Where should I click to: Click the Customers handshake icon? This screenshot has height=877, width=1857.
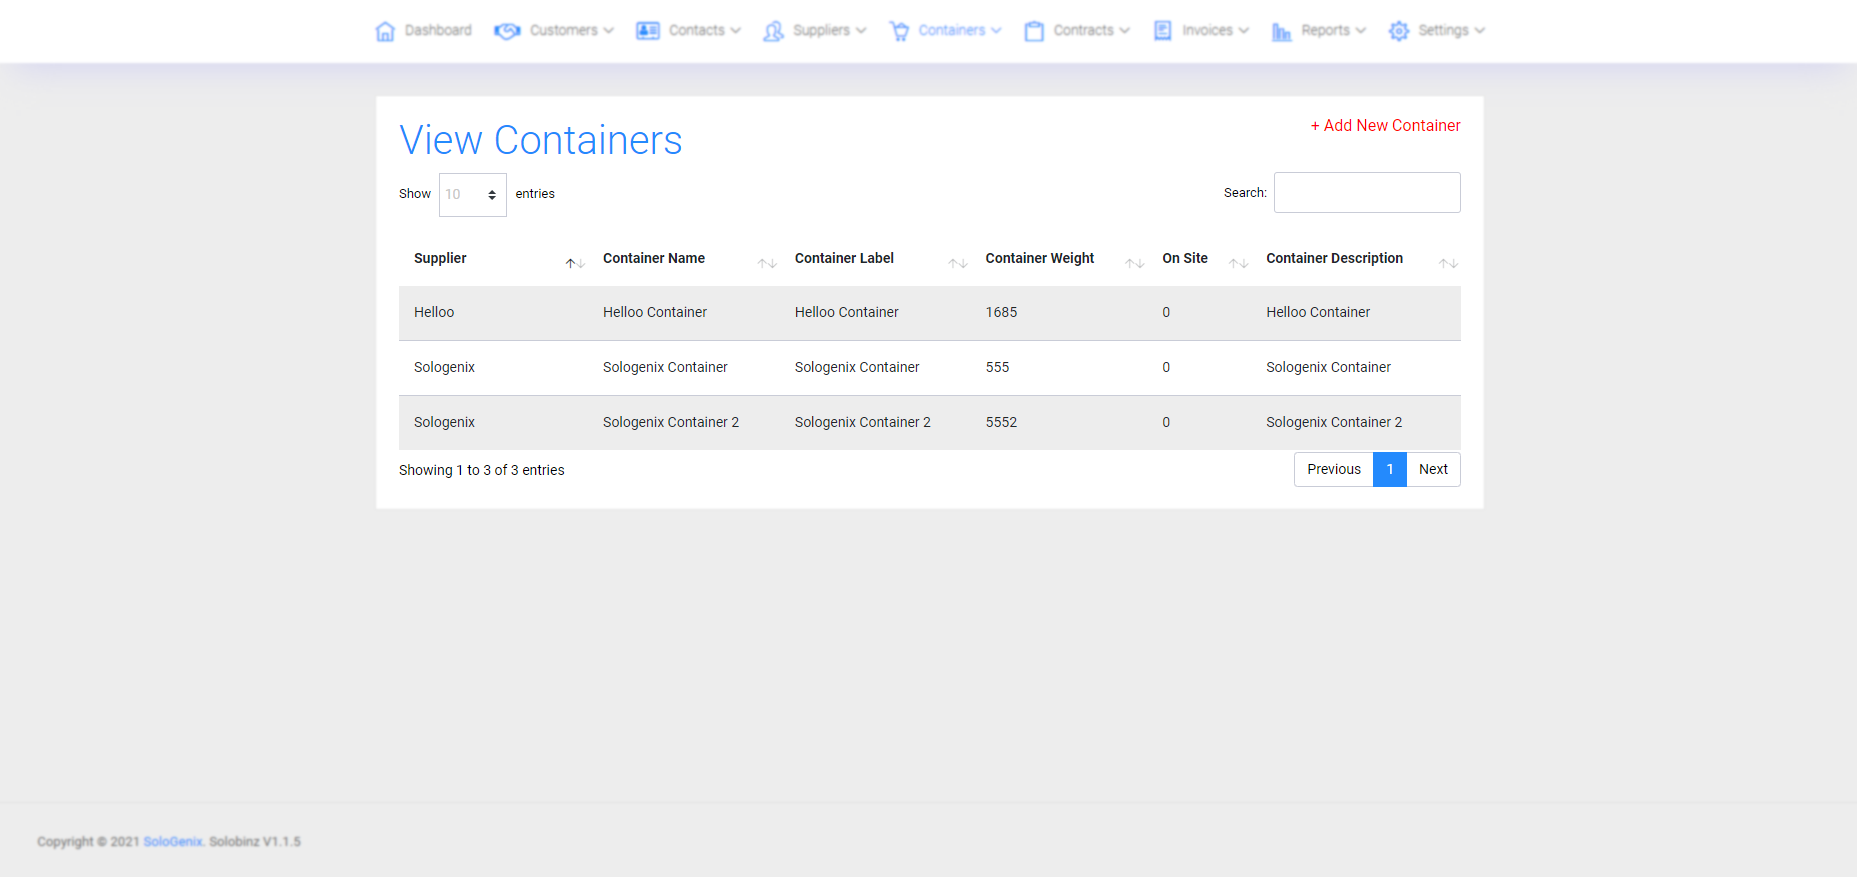507,31
